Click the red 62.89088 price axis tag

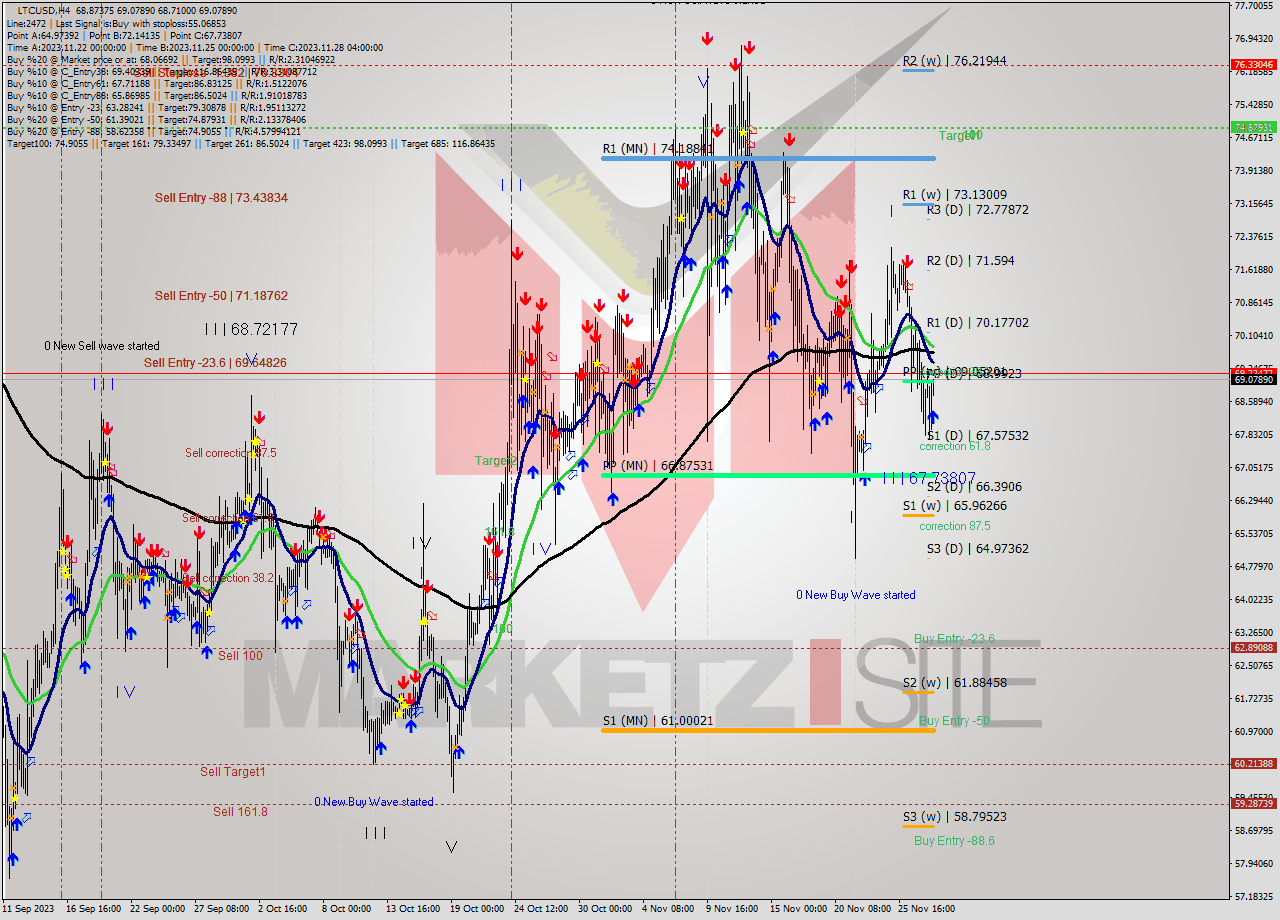coord(1254,647)
